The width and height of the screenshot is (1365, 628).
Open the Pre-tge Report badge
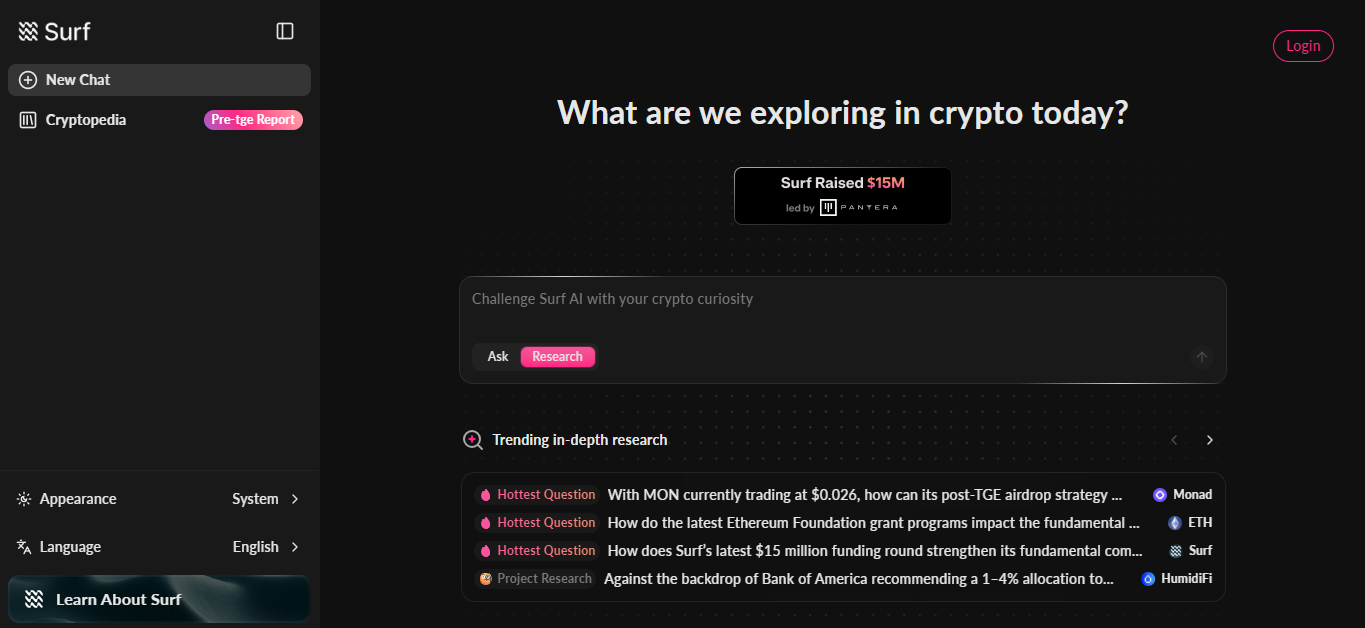click(x=253, y=120)
